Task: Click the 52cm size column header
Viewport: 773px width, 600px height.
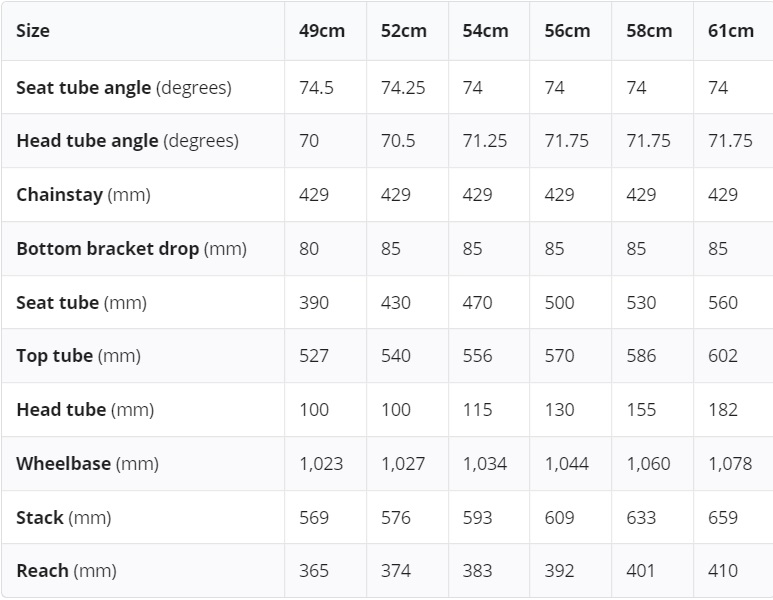Action: (x=403, y=31)
